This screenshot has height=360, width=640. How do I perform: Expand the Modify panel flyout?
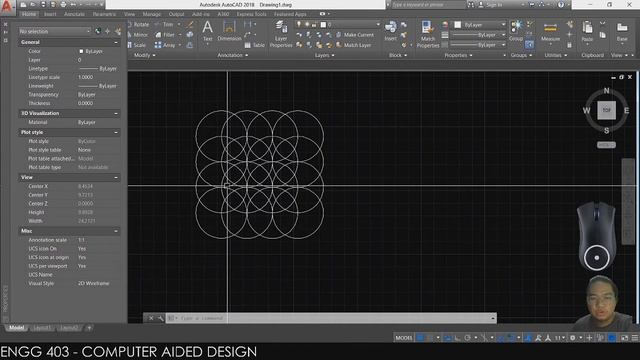145,55
